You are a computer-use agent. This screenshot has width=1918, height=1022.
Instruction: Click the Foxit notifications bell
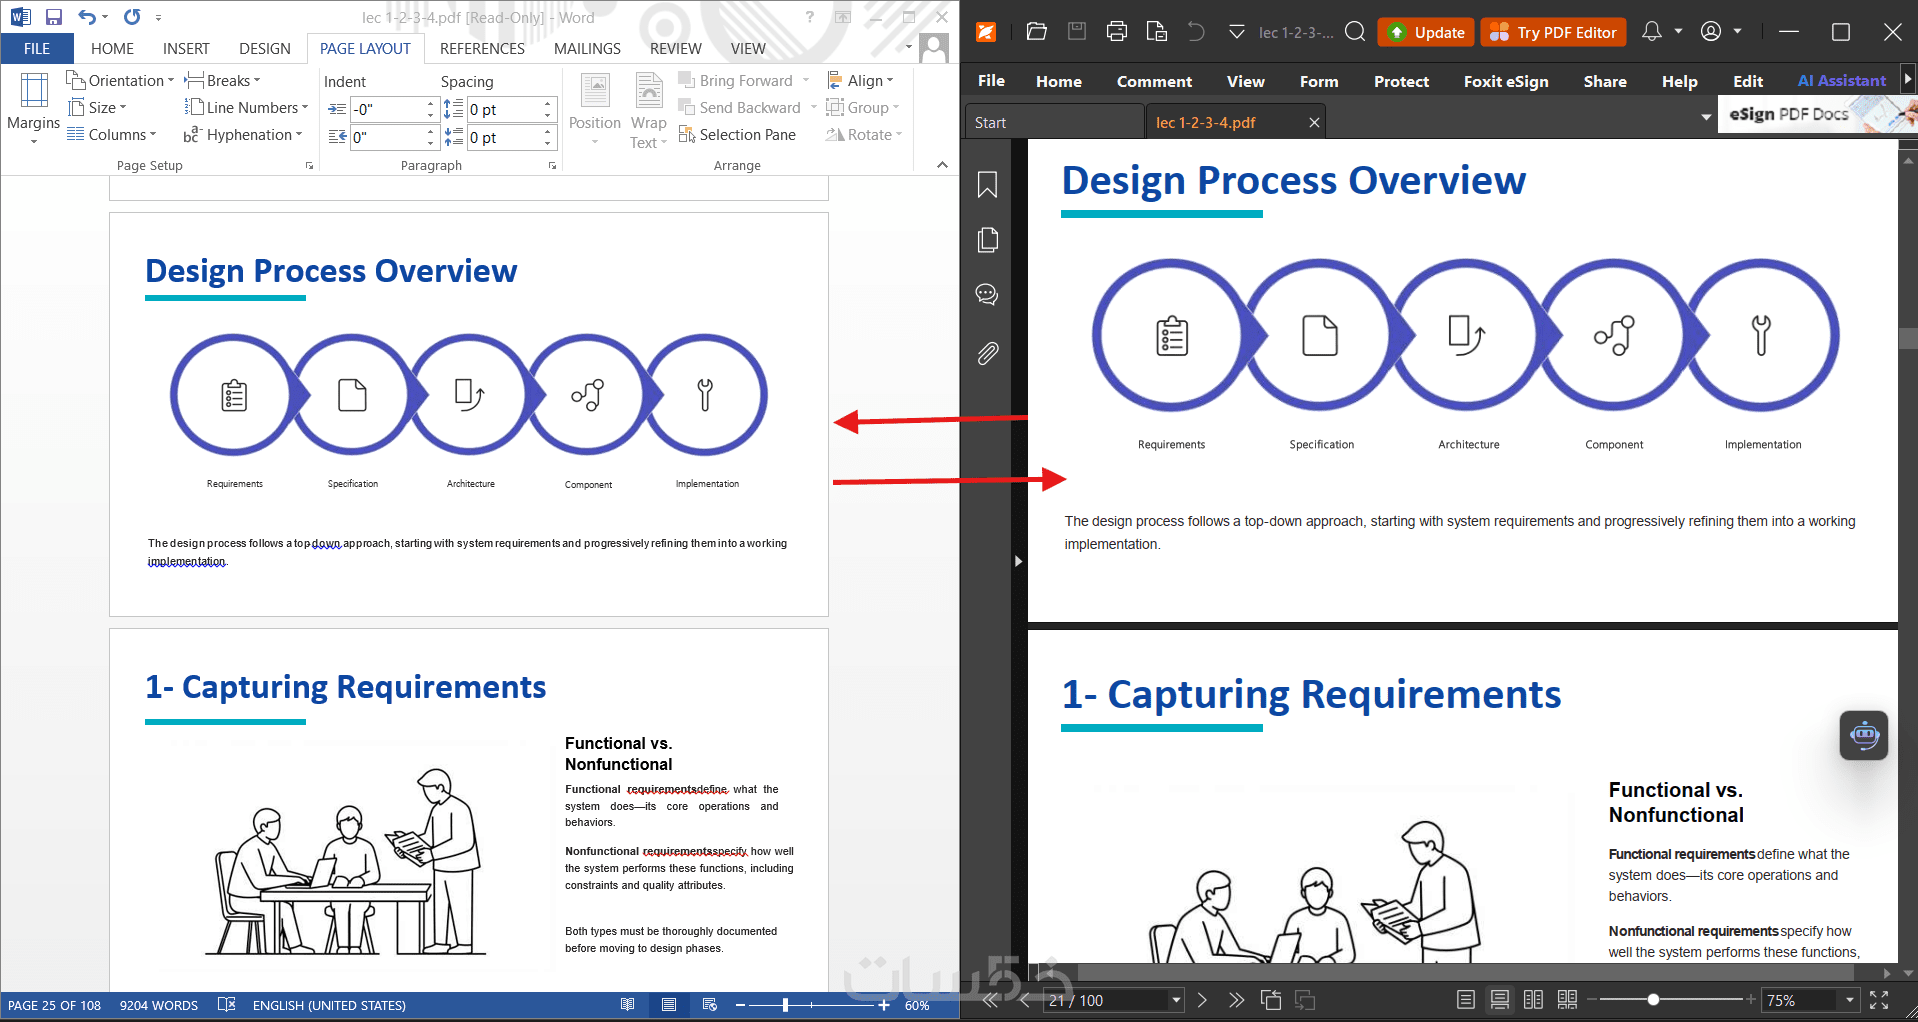[x=1652, y=32]
